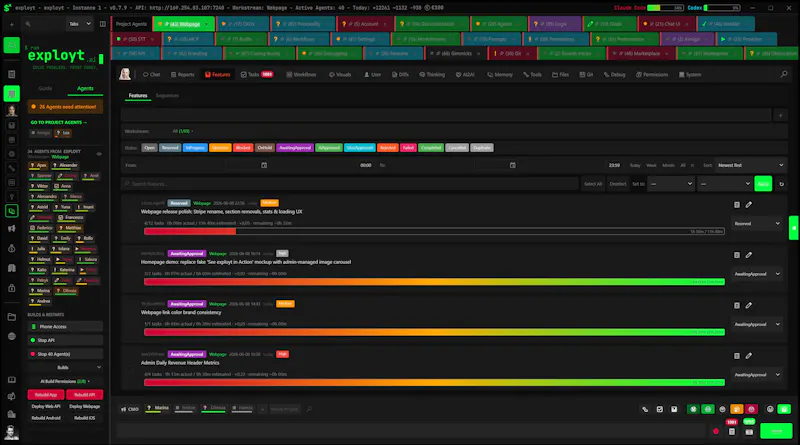Image resolution: width=800 pixels, height=445 pixels.
Task: Click progress bar of Webpage release polish feature
Action: point(434,232)
